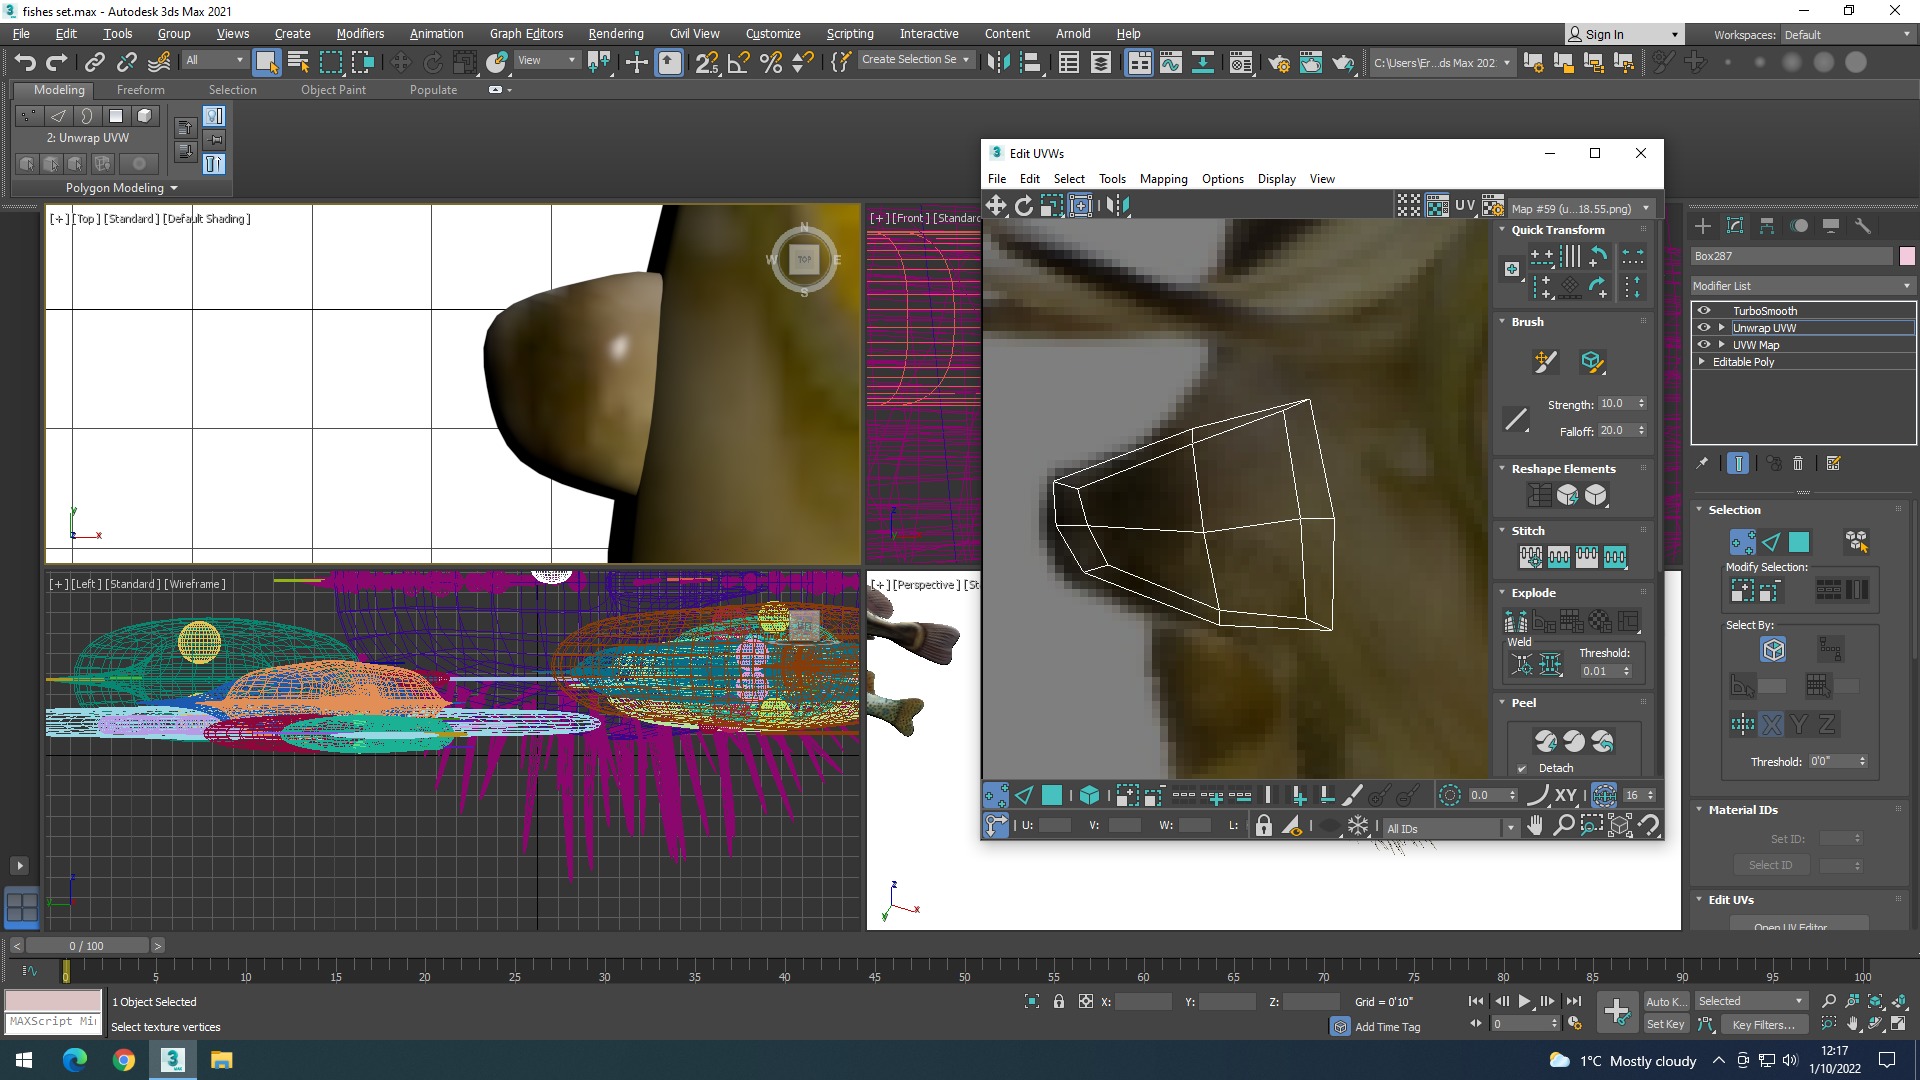Click the Weld Selected Subobjects icon
The width and height of the screenshot is (1920, 1080).
click(1550, 663)
